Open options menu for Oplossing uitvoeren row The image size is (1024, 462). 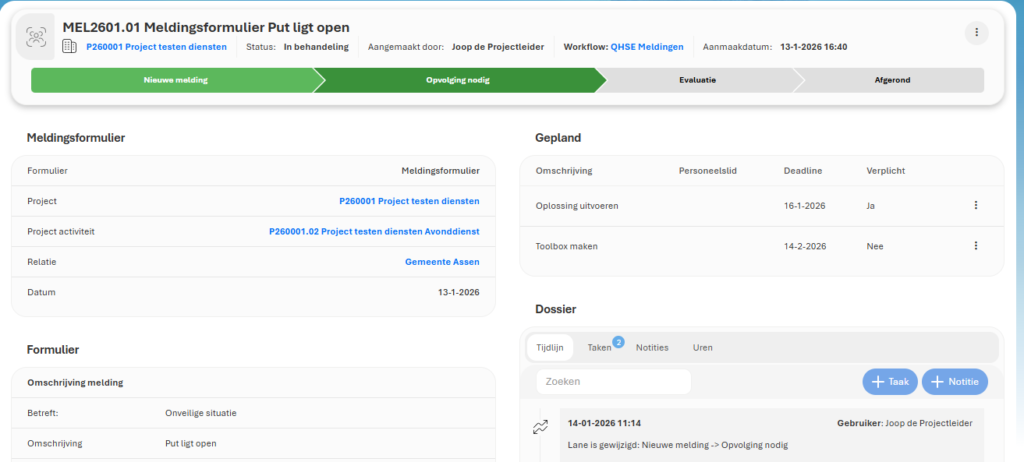(975, 205)
